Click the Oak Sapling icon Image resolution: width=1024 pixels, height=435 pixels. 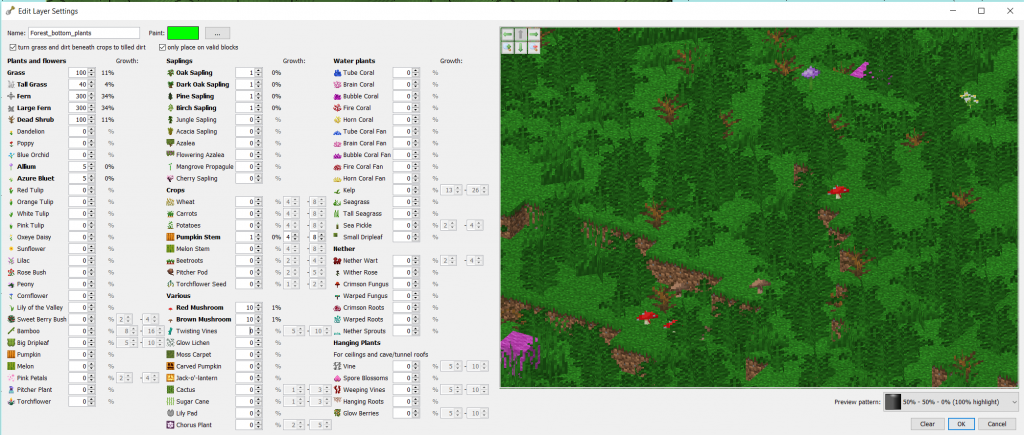coord(171,73)
